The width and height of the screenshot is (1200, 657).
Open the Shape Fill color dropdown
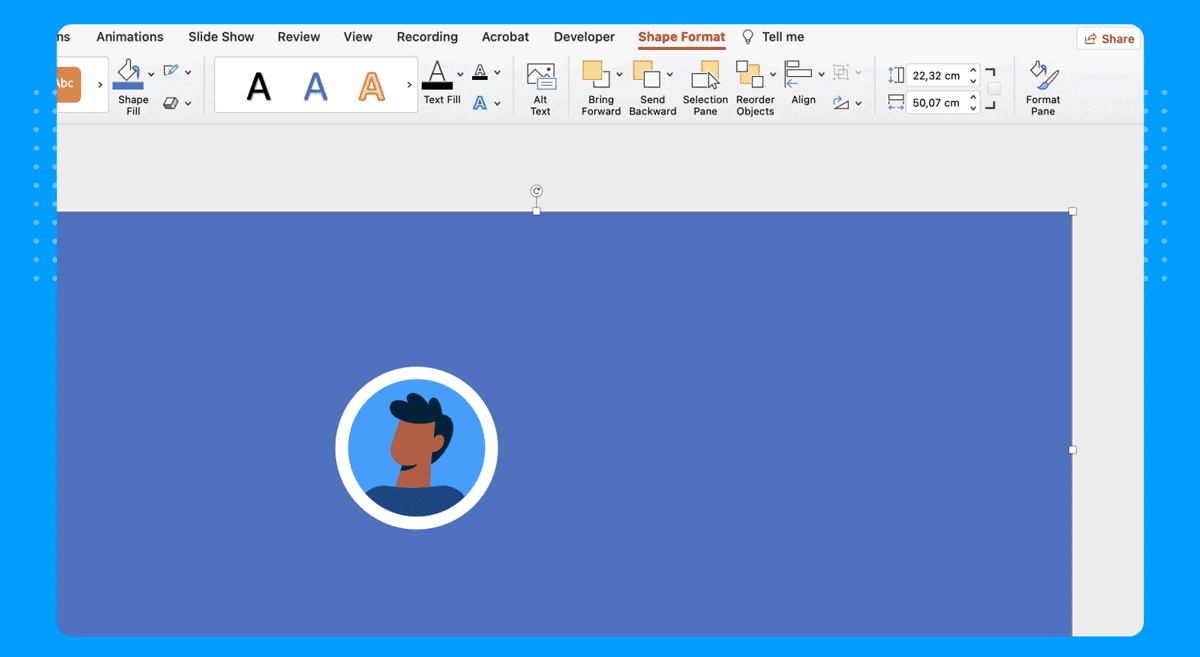pyautogui.click(x=151, y=74)
